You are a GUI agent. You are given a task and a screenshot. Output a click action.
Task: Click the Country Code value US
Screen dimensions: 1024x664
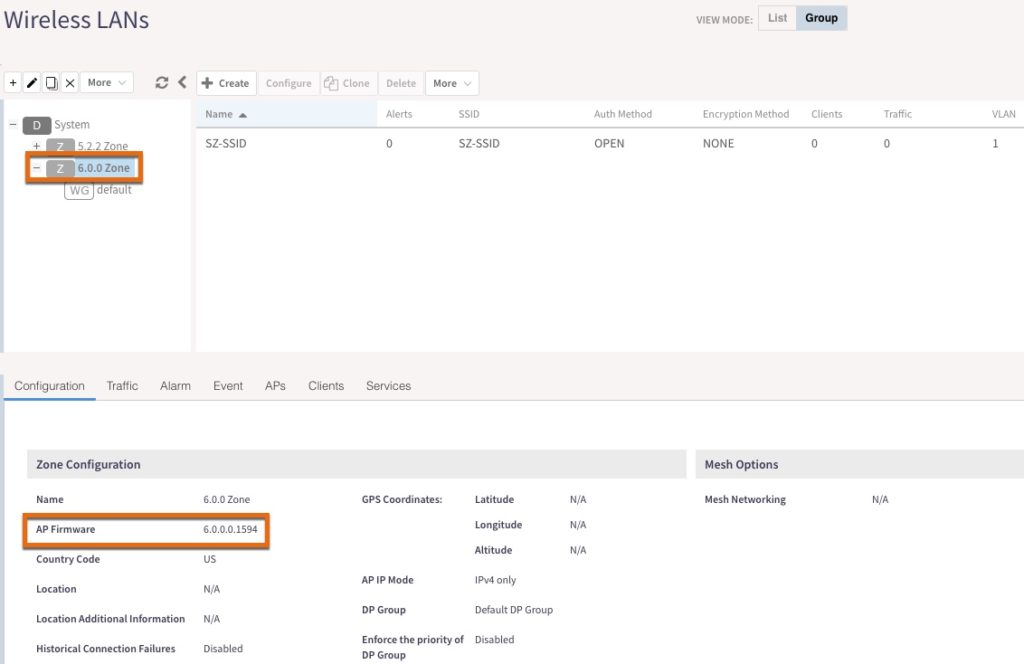pos(210,560)
